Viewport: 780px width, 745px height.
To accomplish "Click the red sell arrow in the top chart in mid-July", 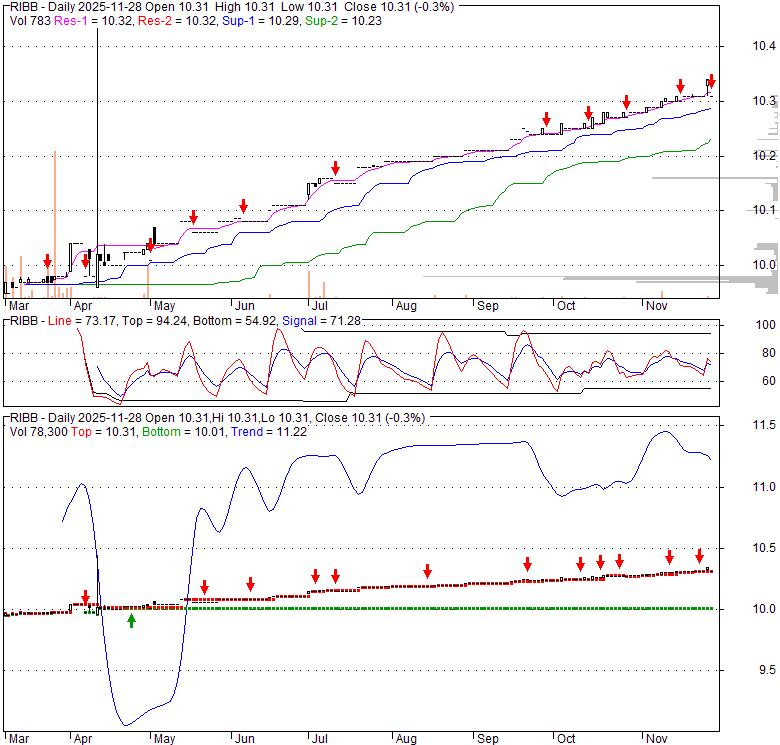I will click(336, 167).
